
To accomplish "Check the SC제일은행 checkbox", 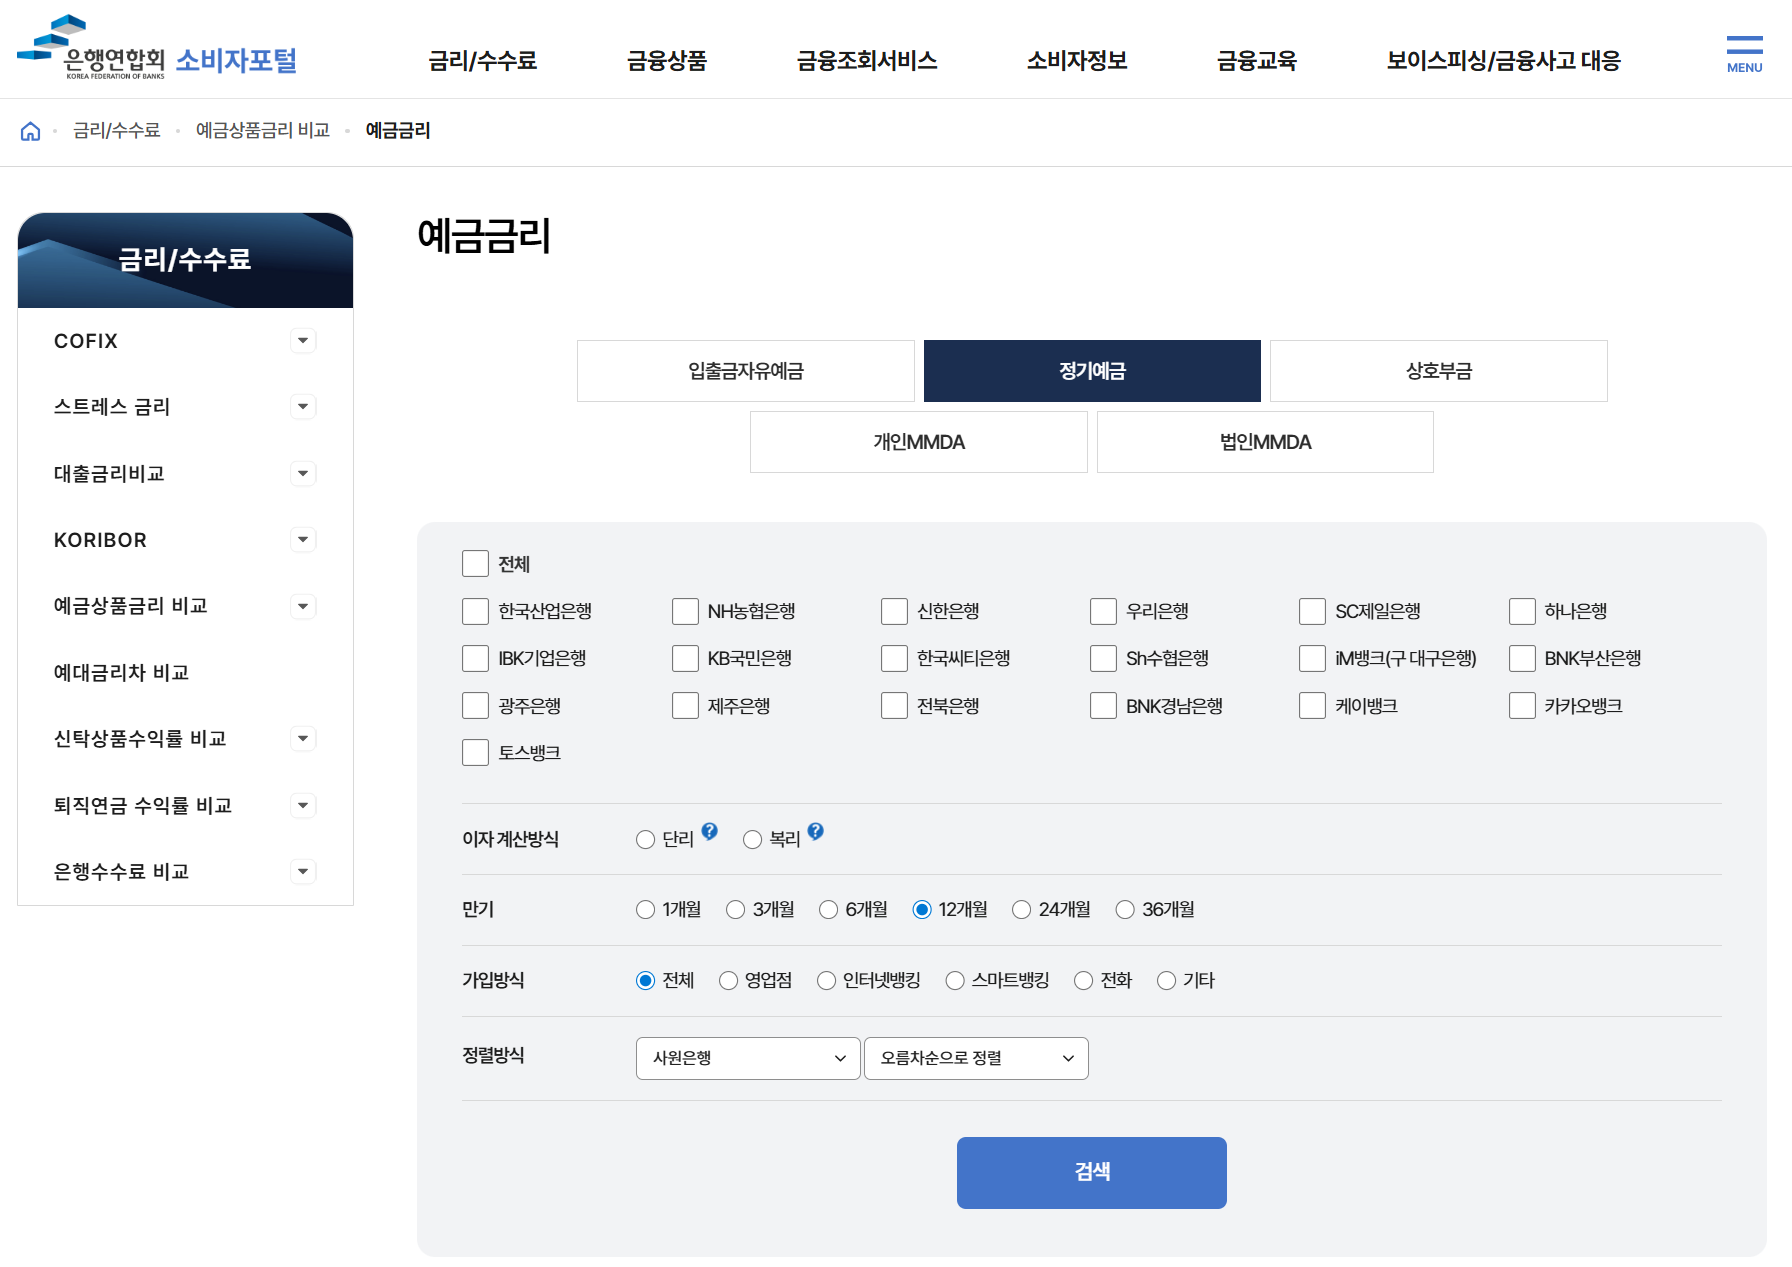I will (1312, 611).
